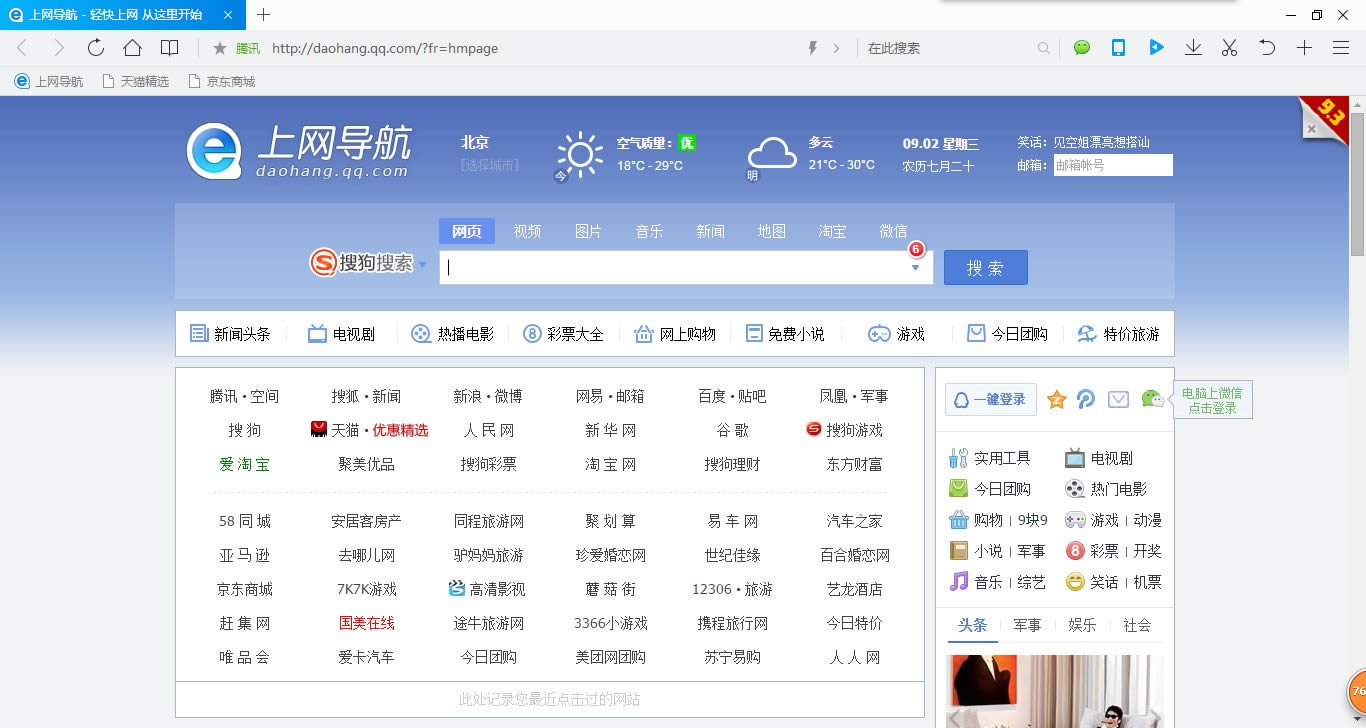Switch to the 视频 search tab
The width and height of the screenshot is (1366, 728).
tap(527, 231)
